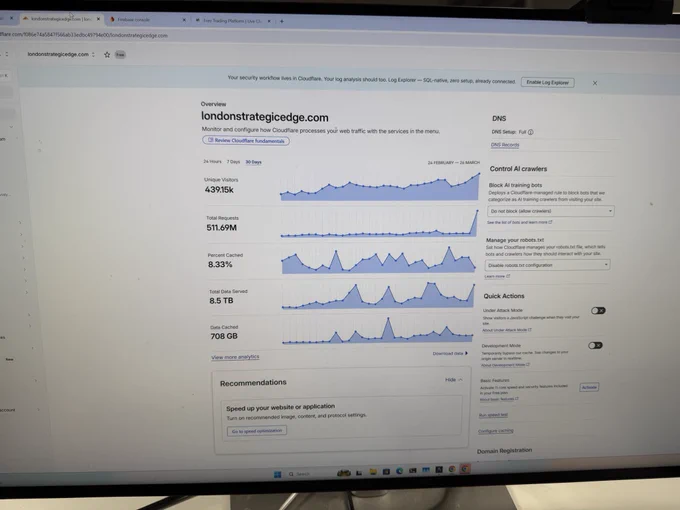Open the DNS Setup info icon
The height and width of the screenshot is (510, 680).
pos(531,132)
